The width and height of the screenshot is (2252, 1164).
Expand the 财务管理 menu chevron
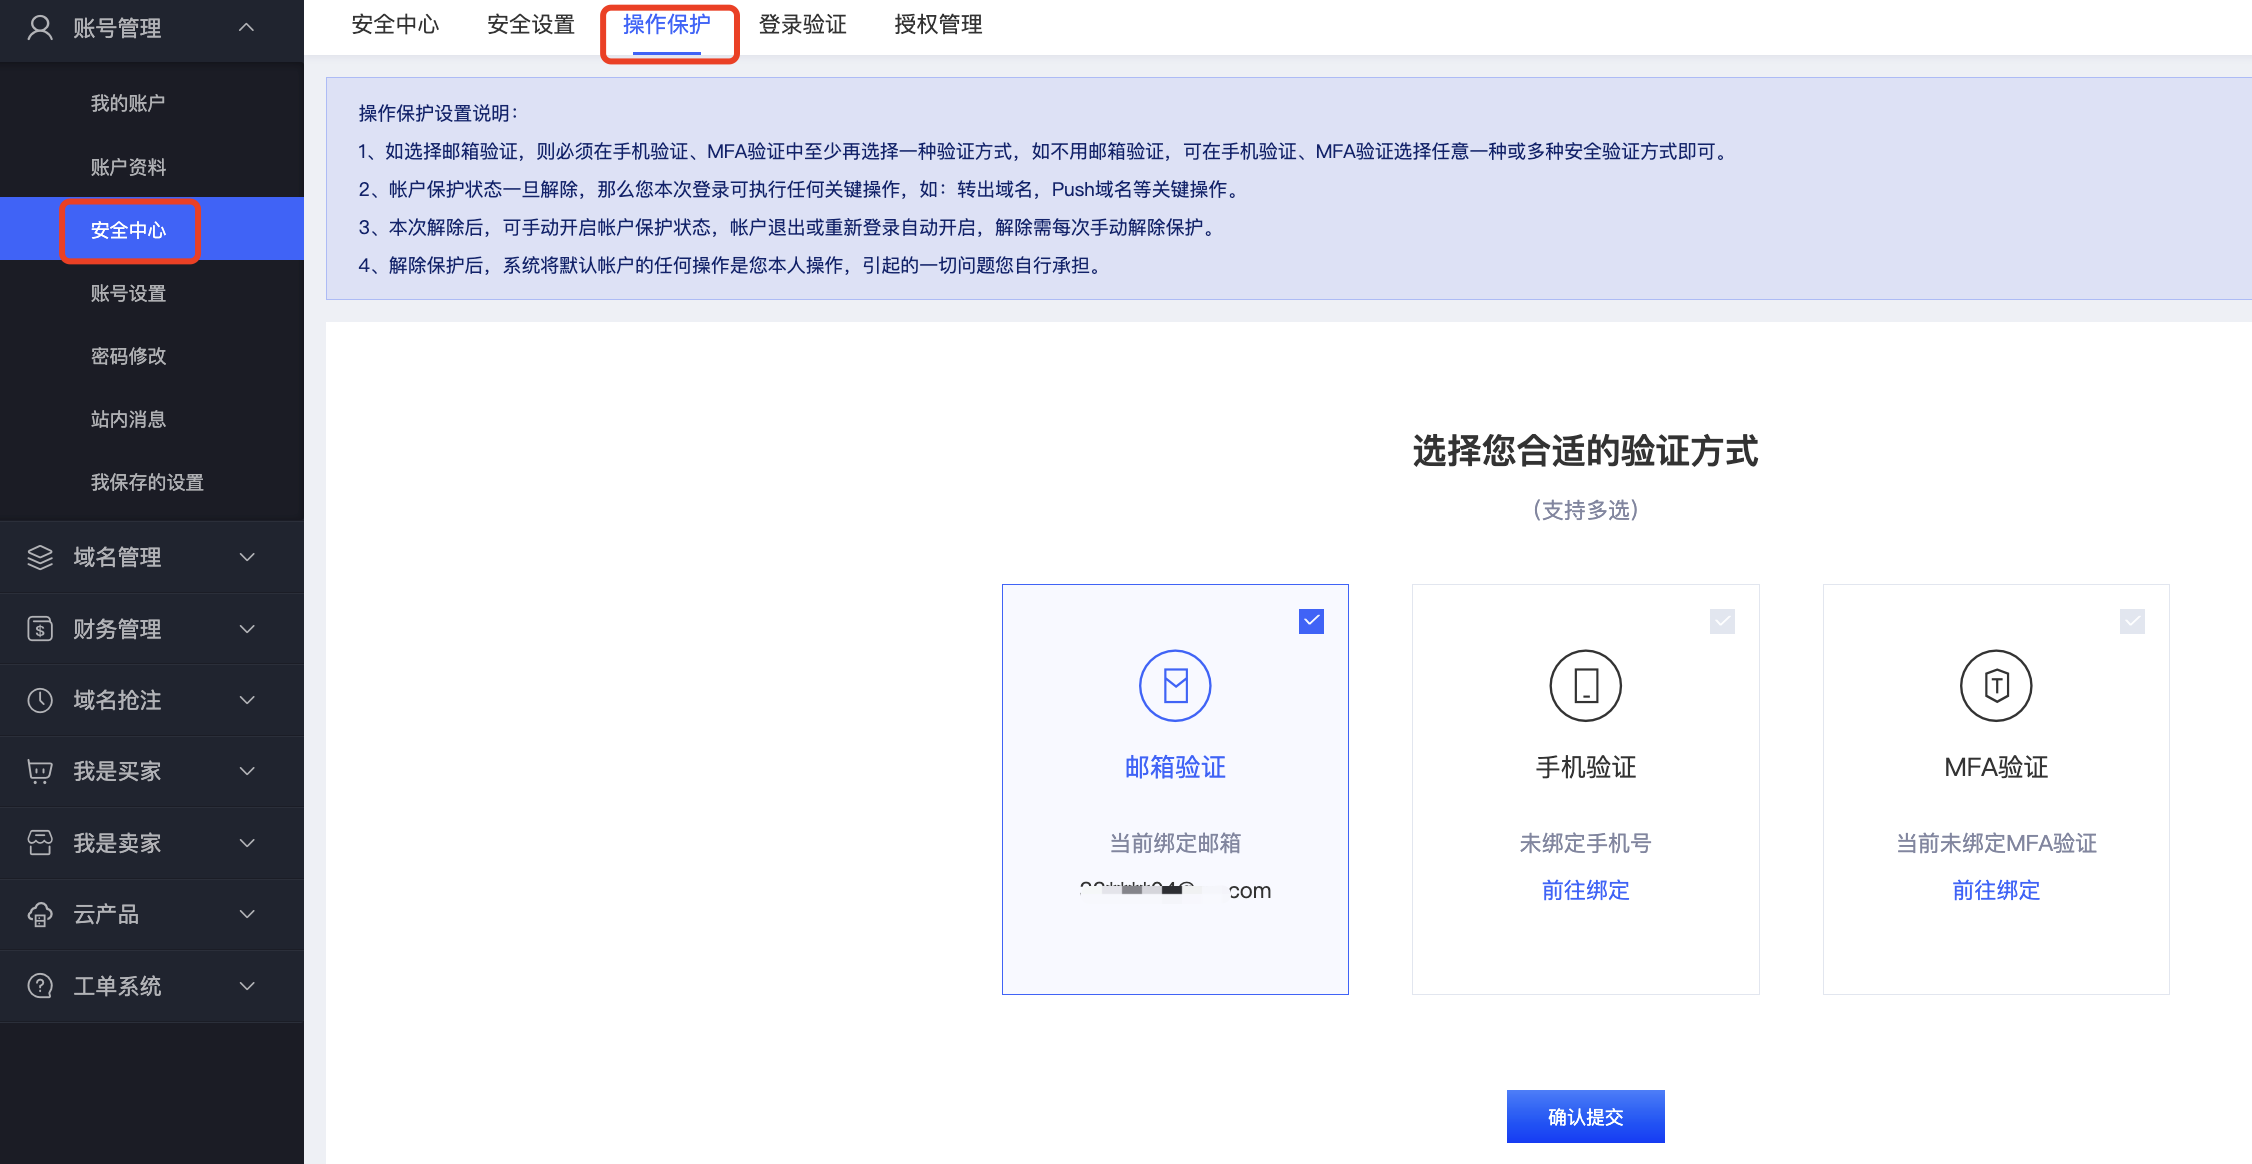(247, 629)
